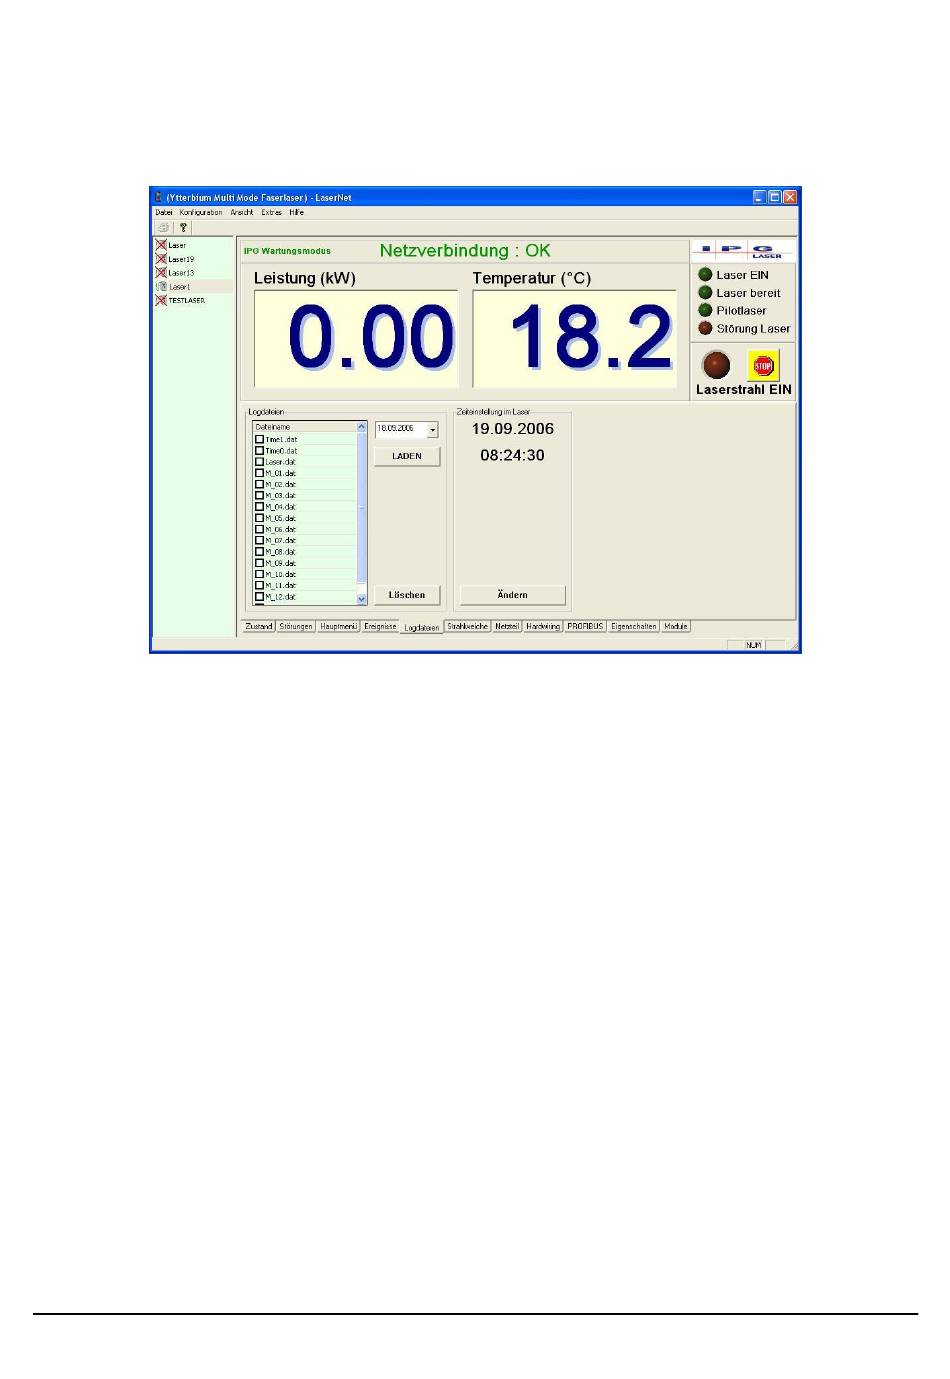Click the IPG Laser logo

click(743, 250)
